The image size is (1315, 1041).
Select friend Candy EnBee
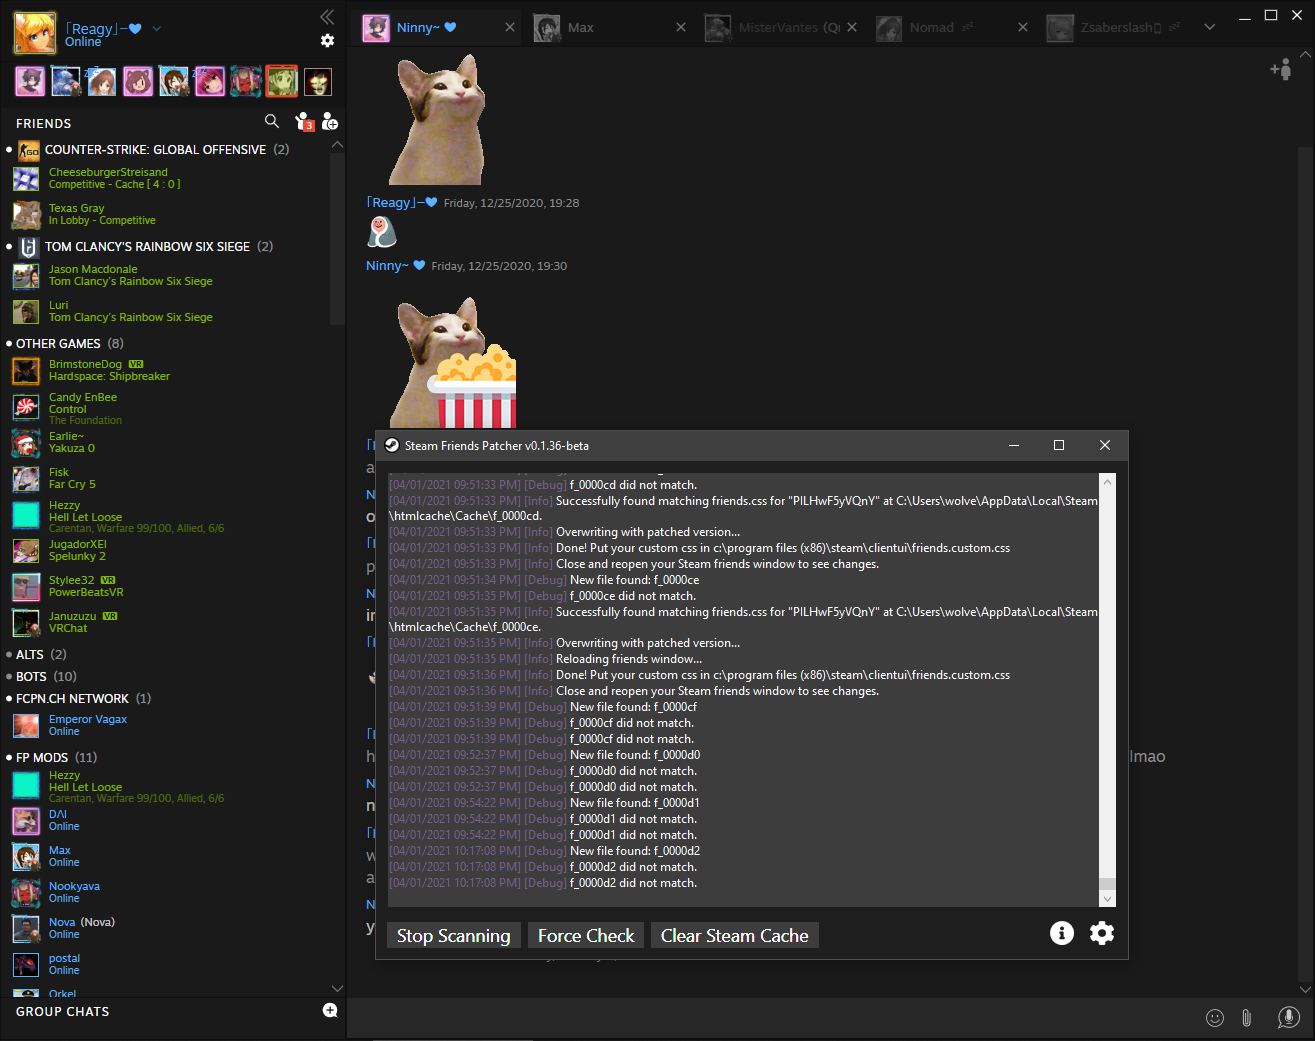(x=168, y=408)
